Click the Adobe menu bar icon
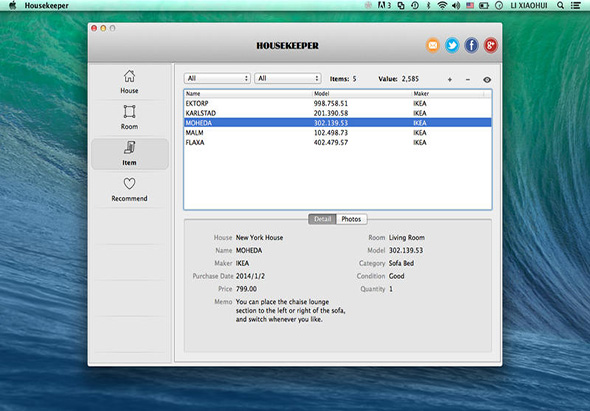The image size is (590, 411). tap(384, 5)
